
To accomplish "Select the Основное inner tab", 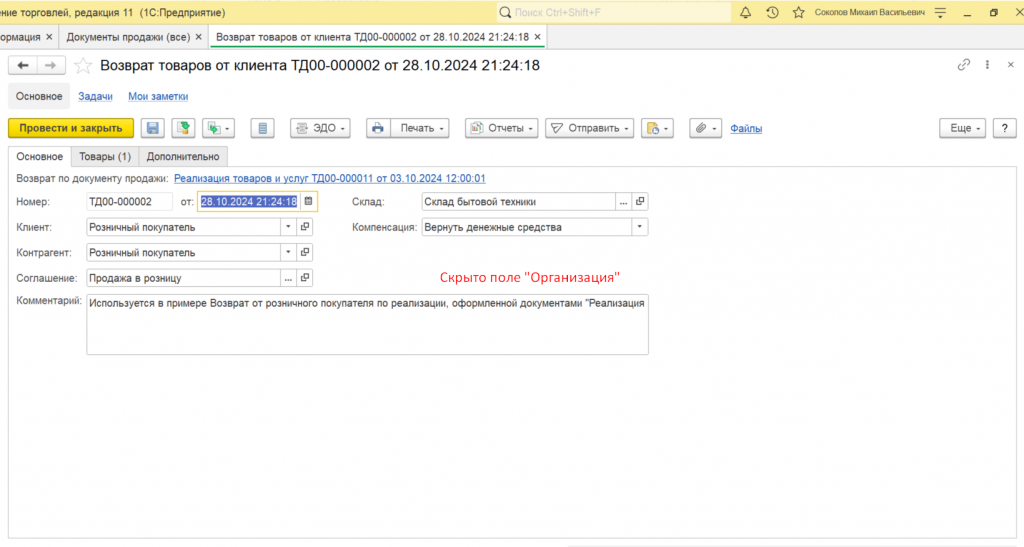I will click(40, 157).
